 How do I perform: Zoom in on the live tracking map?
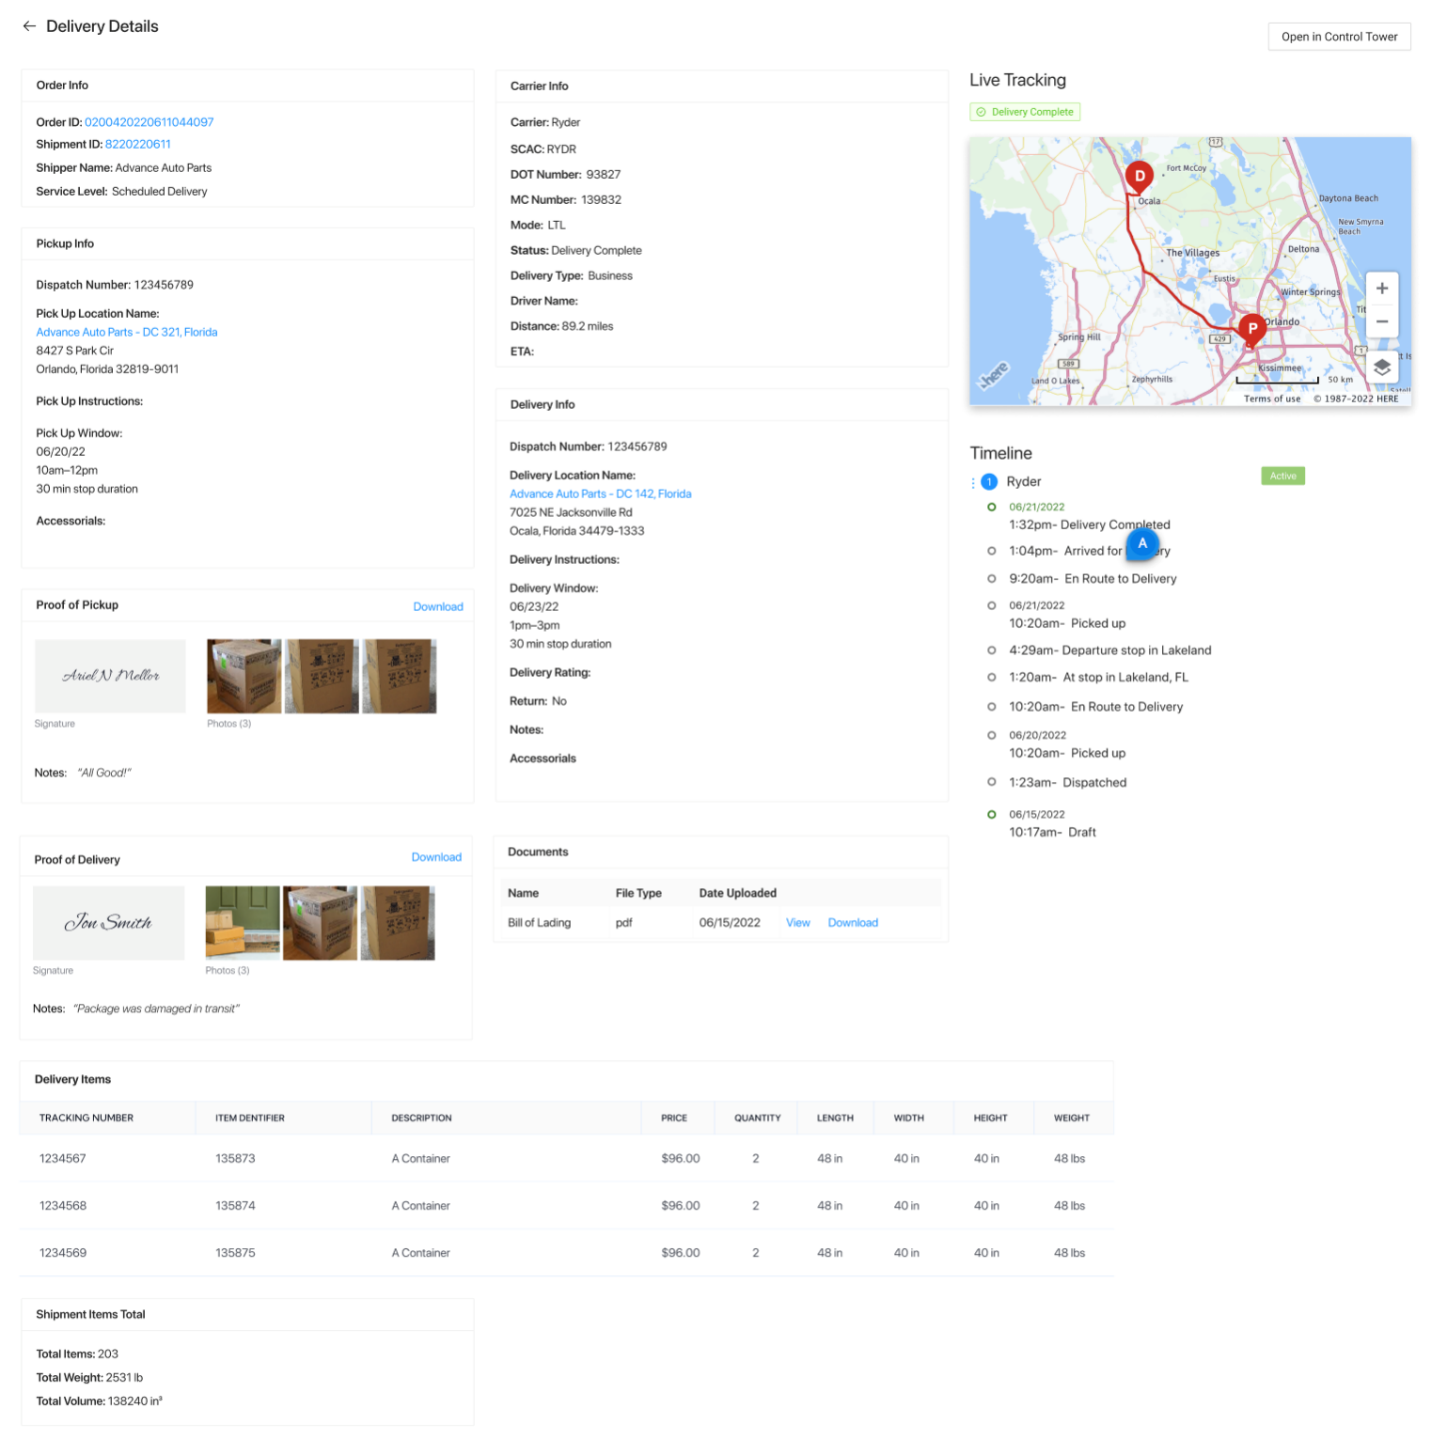point(1381,288)
